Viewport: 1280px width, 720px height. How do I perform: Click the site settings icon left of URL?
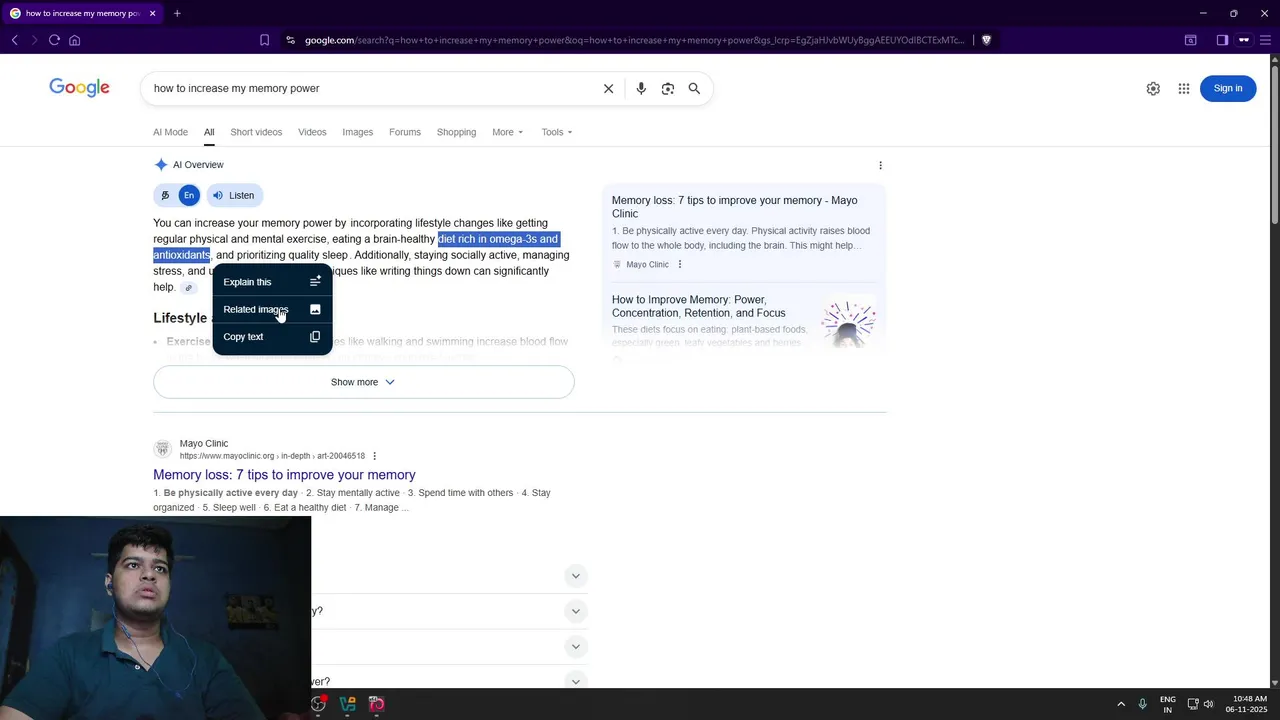[x=290, y=40]
